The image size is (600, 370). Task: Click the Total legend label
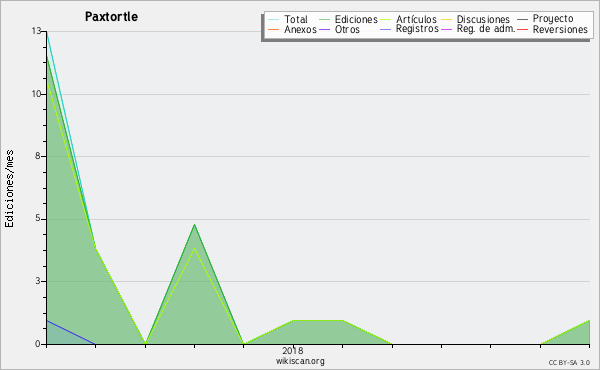295,19
